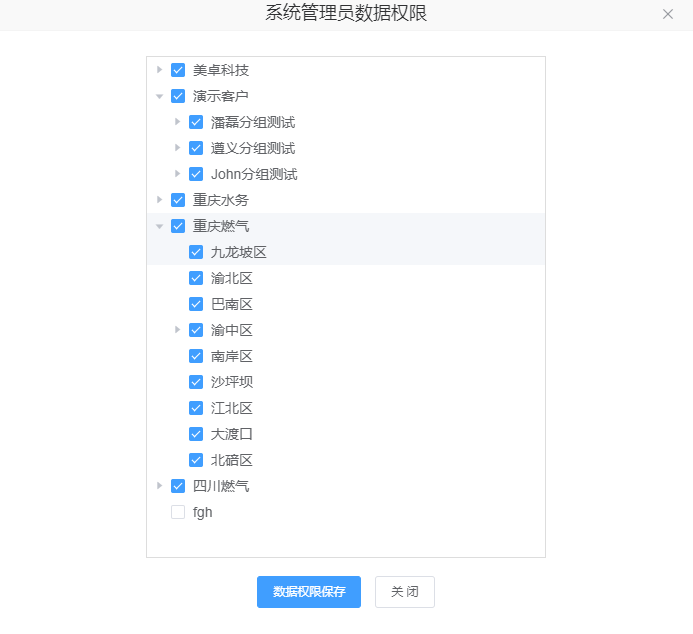Expand the 潘磊分组测试 node arrow
The height and width of the screenshot is (634, 693).
pyautogui.click(x=177, y=122)
